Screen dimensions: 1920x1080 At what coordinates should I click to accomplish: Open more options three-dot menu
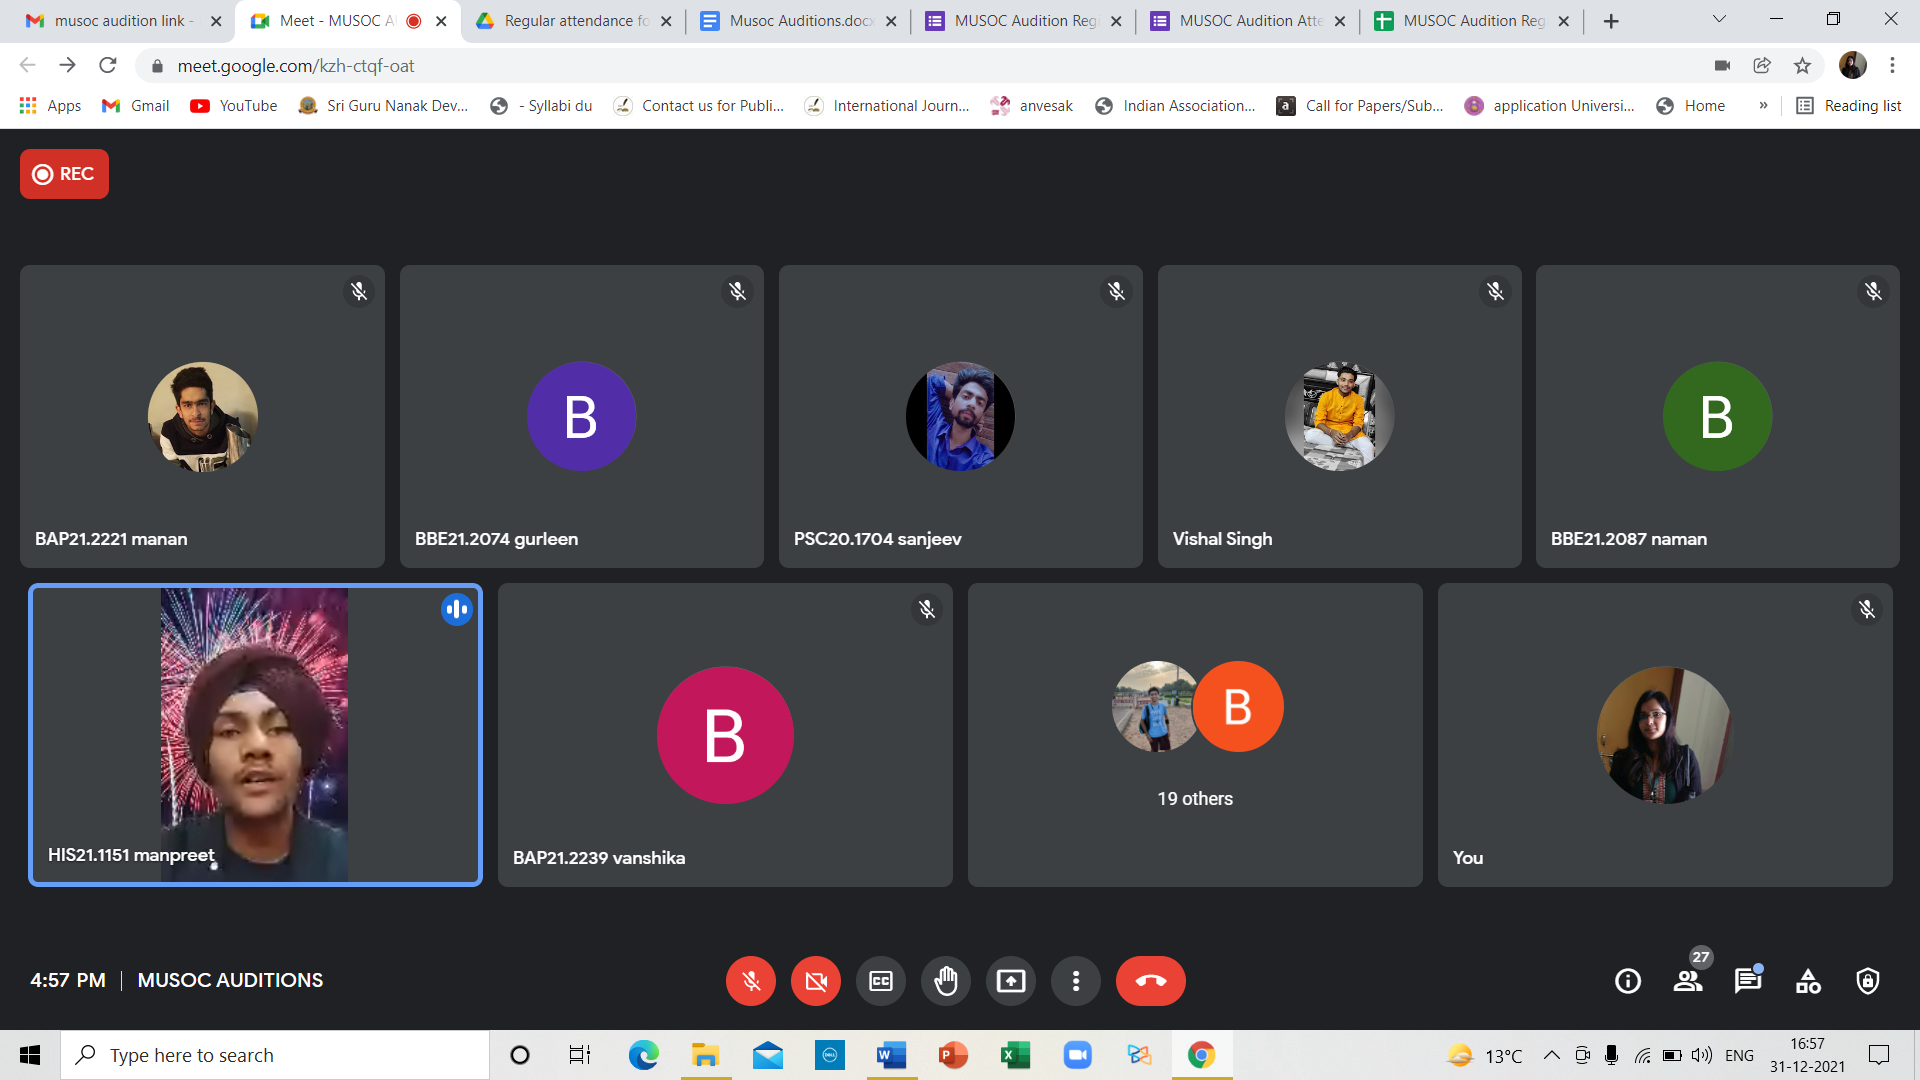pos(1076,981)
